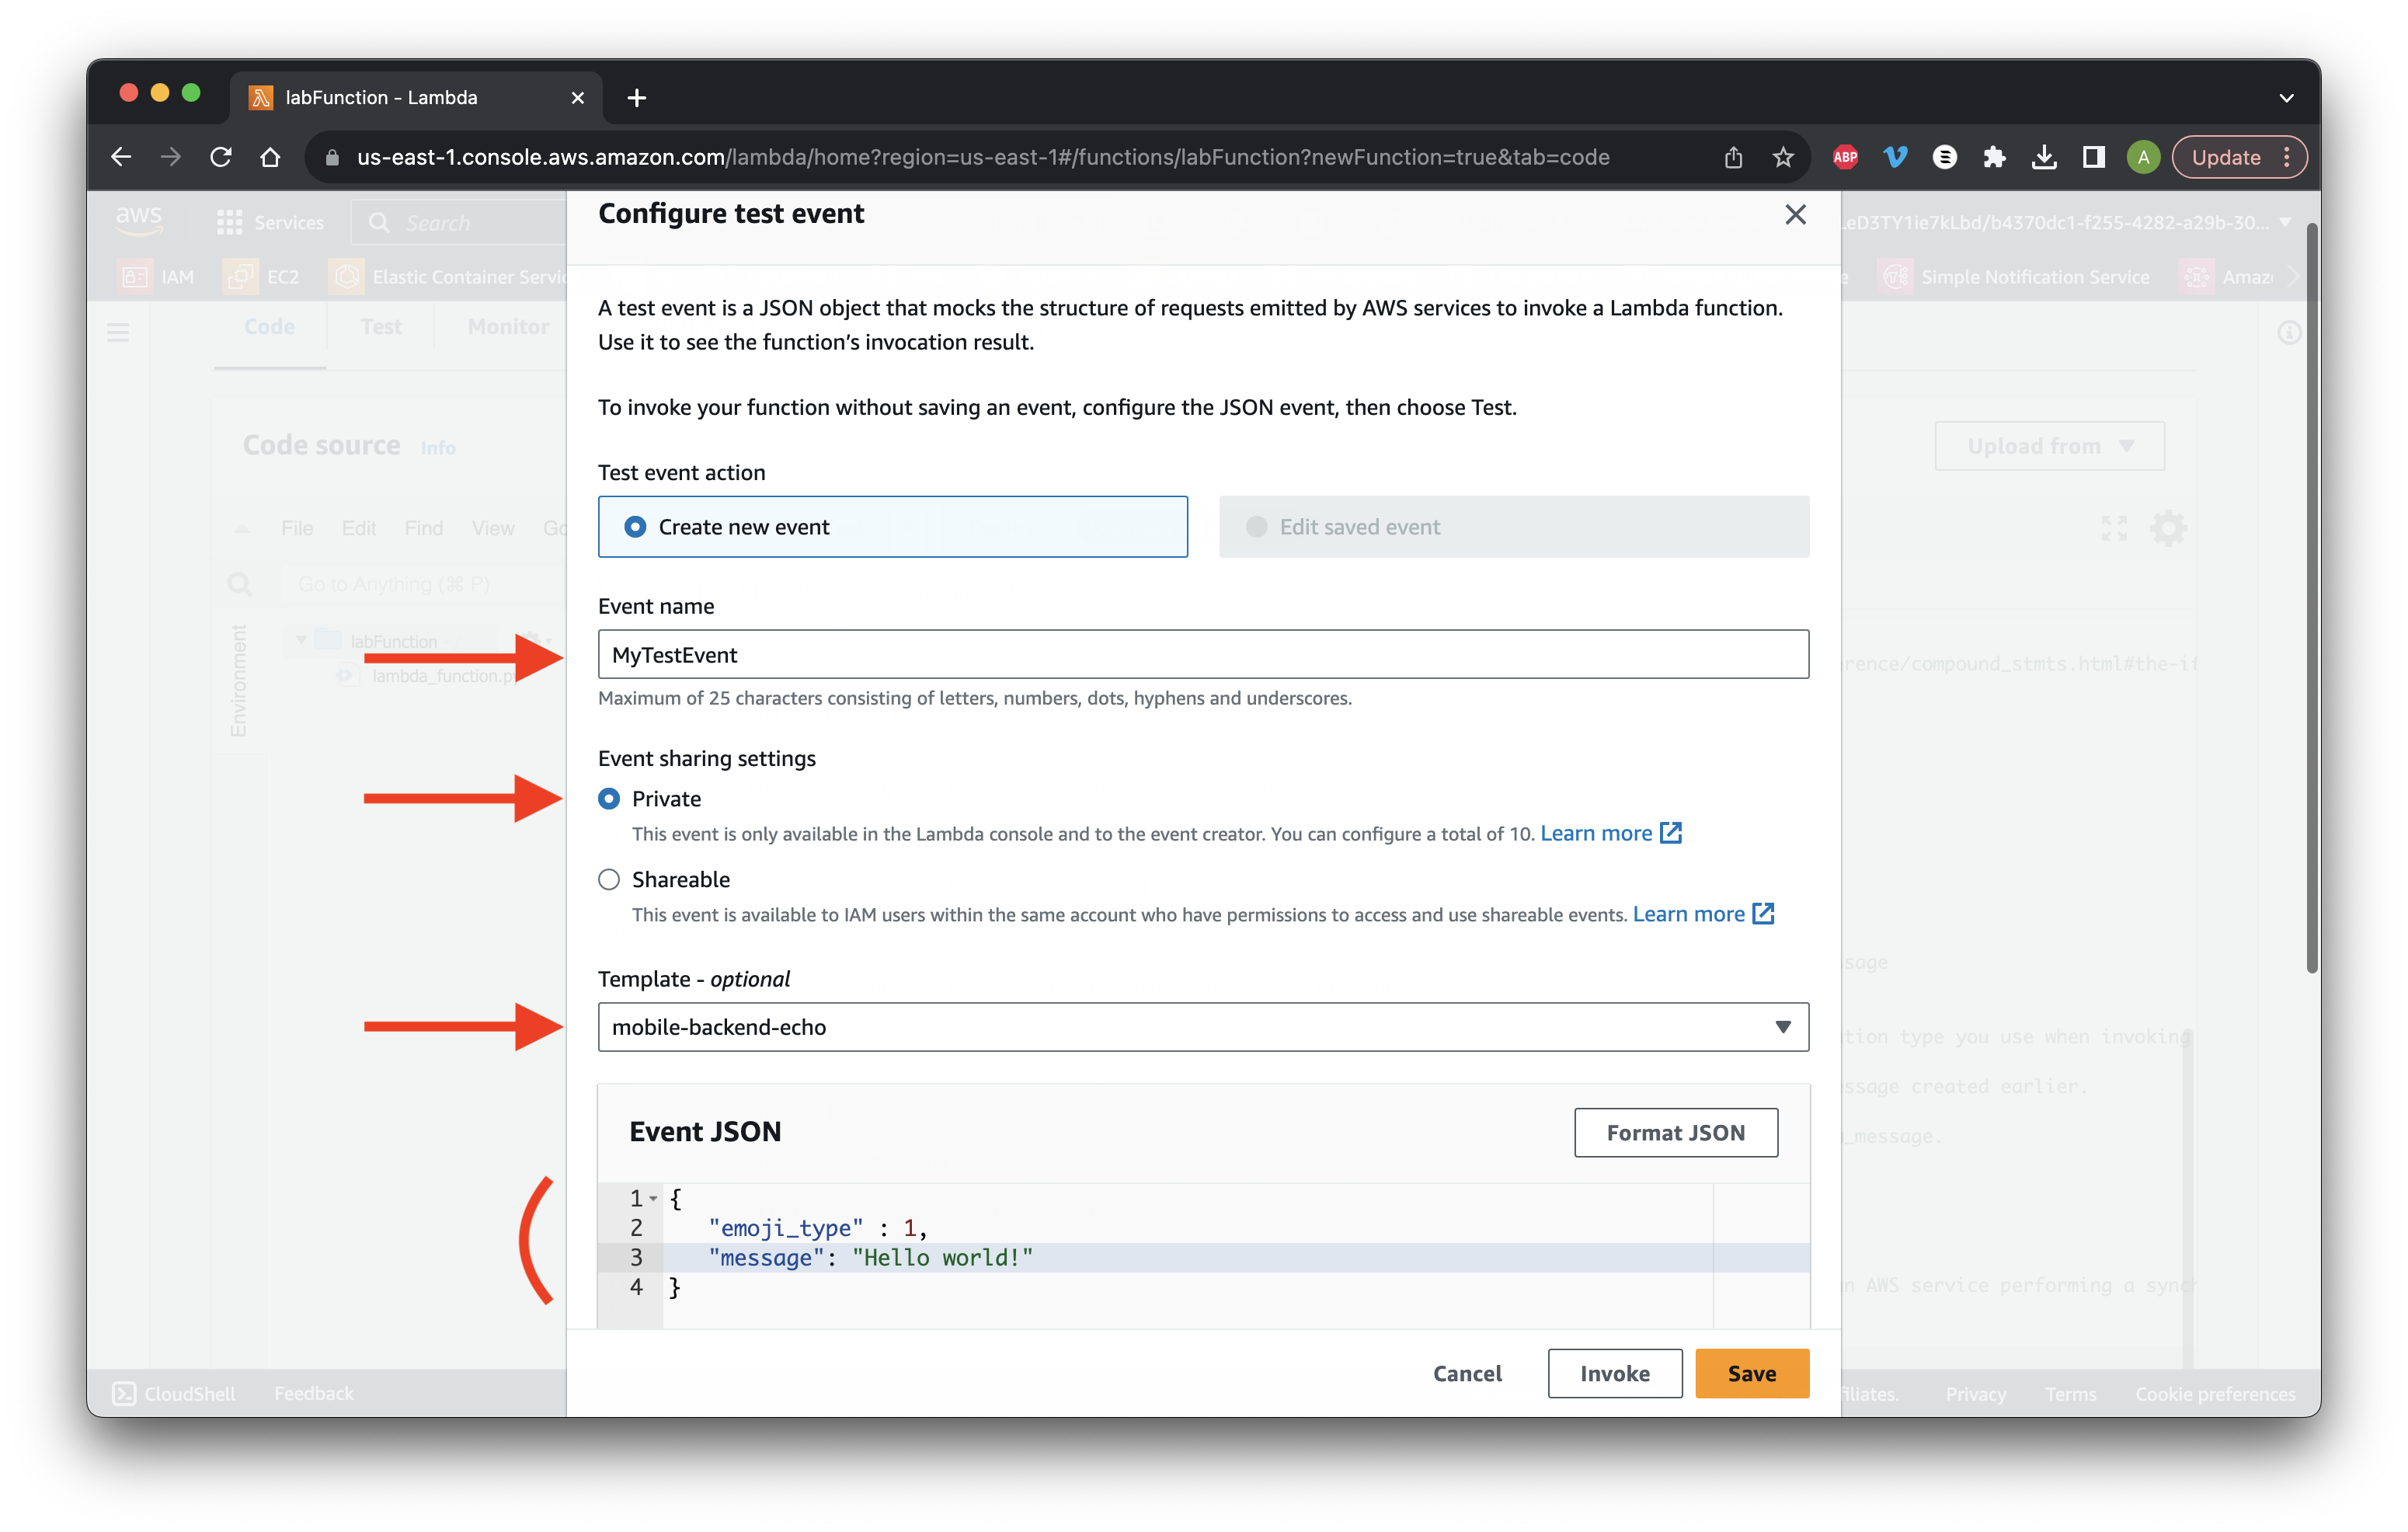Reload the Lambda console page
The image size is (2408, 1532).
click(221, 157)
